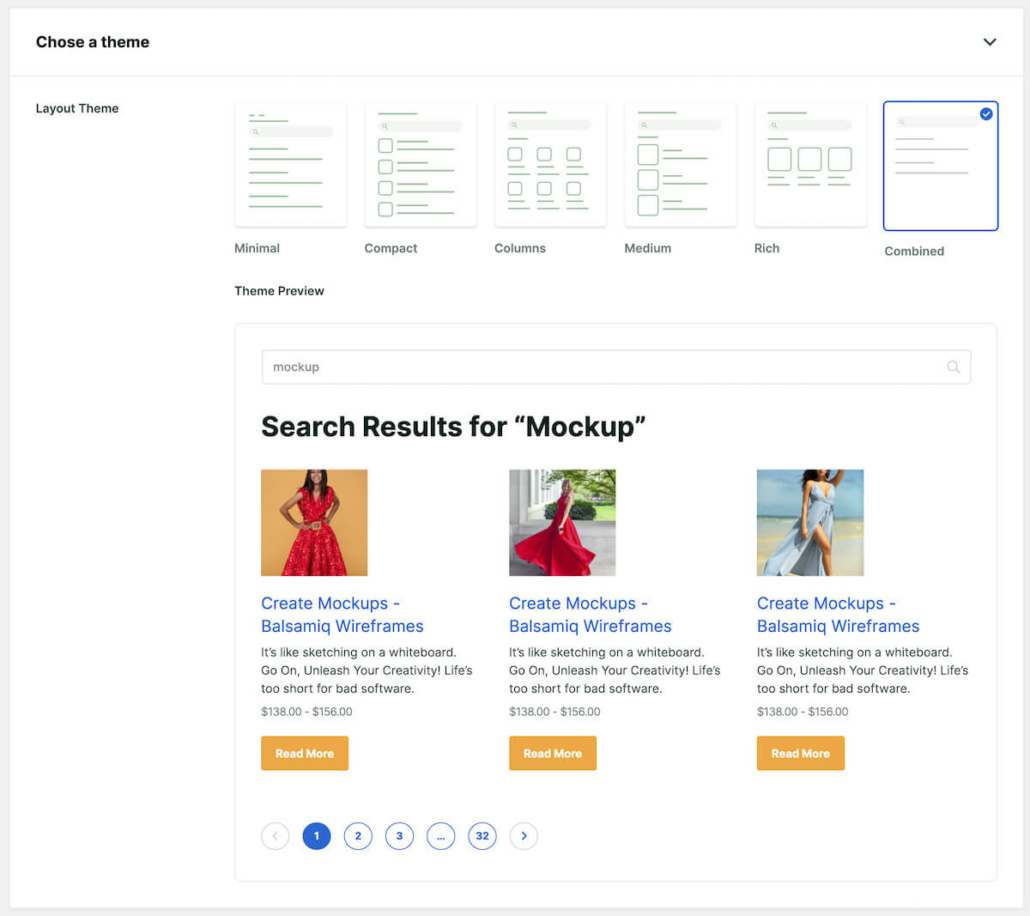Click the red dress product thumbnail

(x=314, y=521)
